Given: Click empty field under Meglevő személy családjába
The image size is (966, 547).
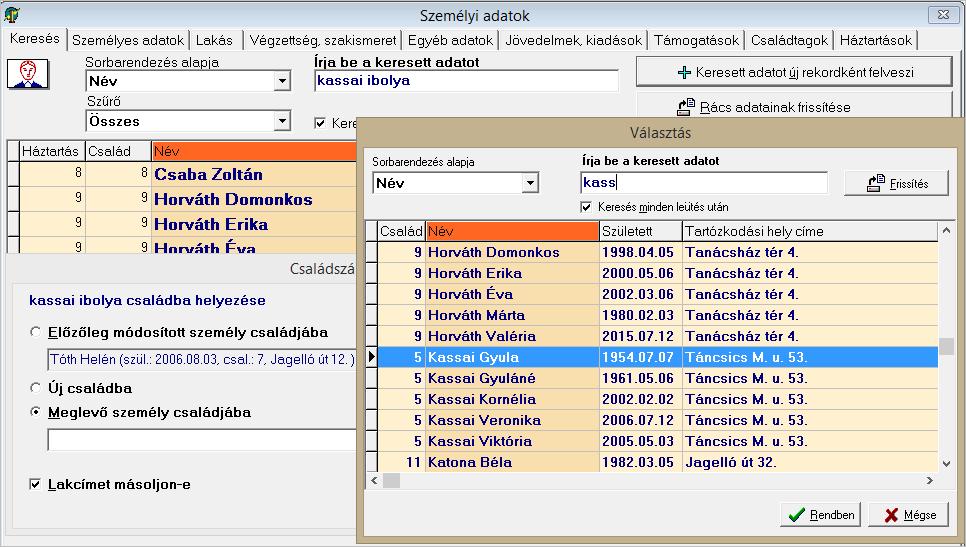Looking at the screenshot, I should [x=202, y=440].
